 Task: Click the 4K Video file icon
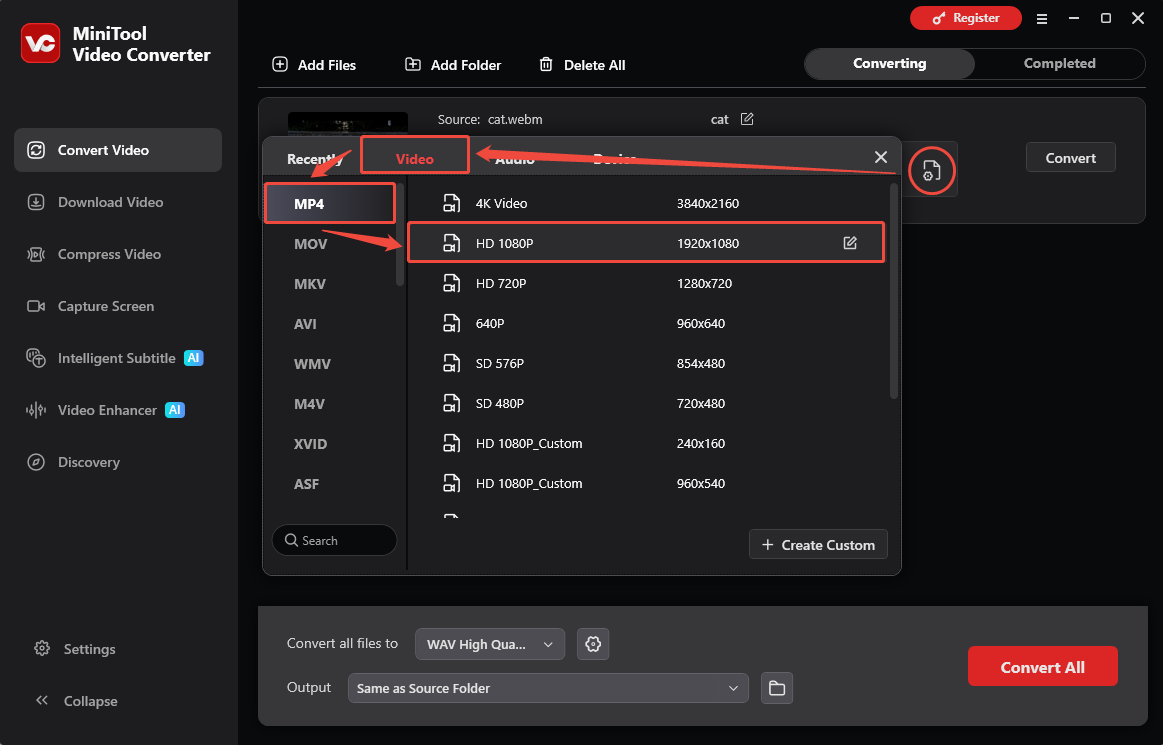[x=451, y=203]
